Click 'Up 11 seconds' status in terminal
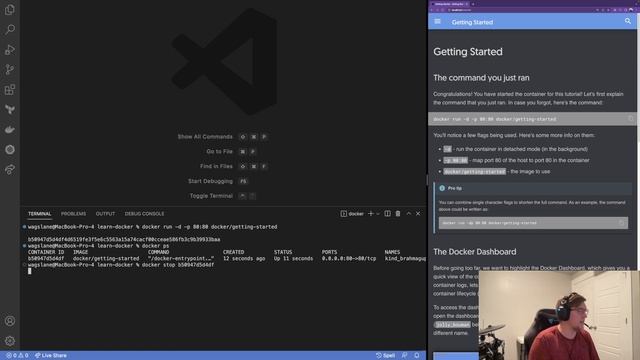This screenshot has width=640, height=360. coord(293,258)
